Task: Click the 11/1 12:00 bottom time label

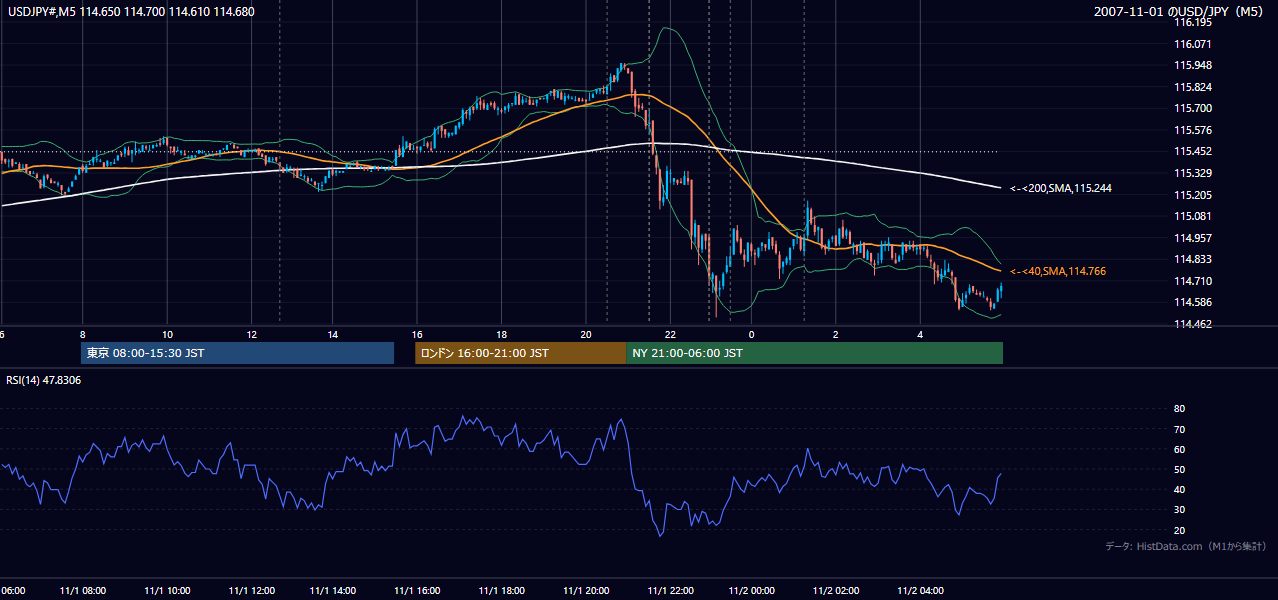Action: (x=251, y=591)
